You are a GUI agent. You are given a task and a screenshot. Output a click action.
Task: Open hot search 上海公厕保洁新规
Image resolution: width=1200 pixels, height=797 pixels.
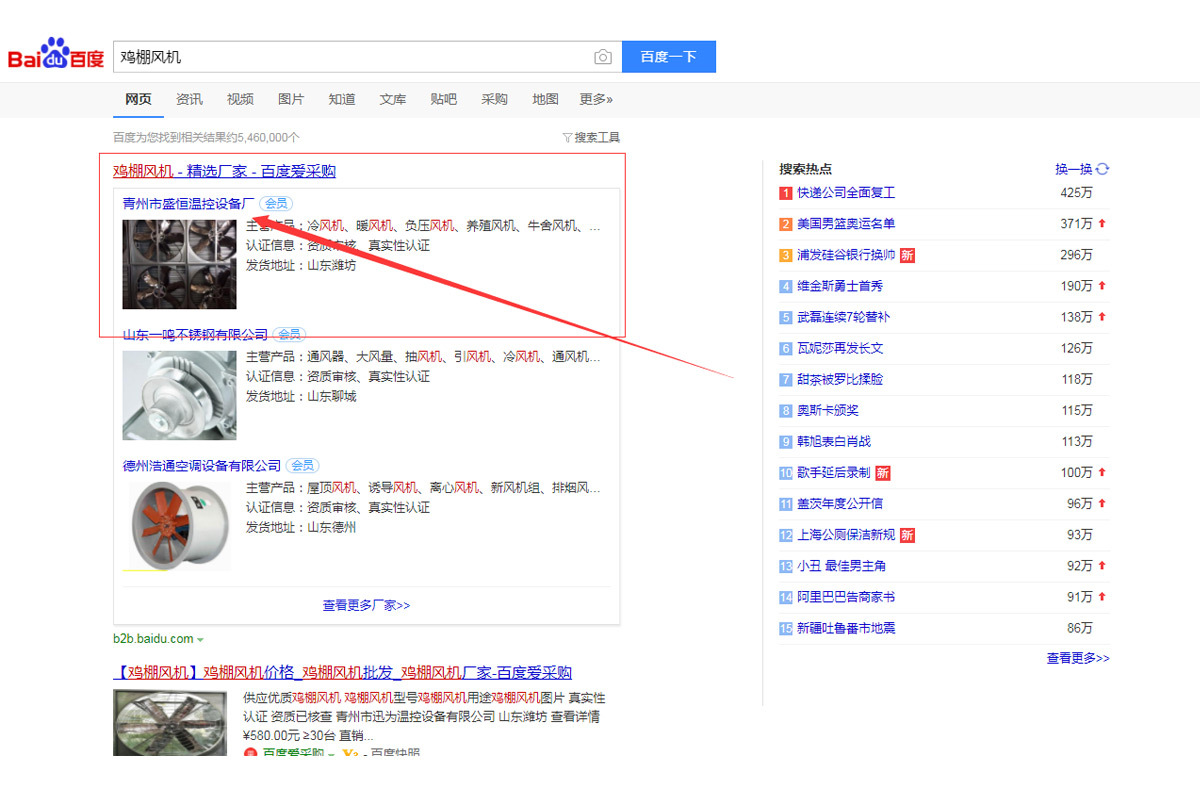point(846,535)
